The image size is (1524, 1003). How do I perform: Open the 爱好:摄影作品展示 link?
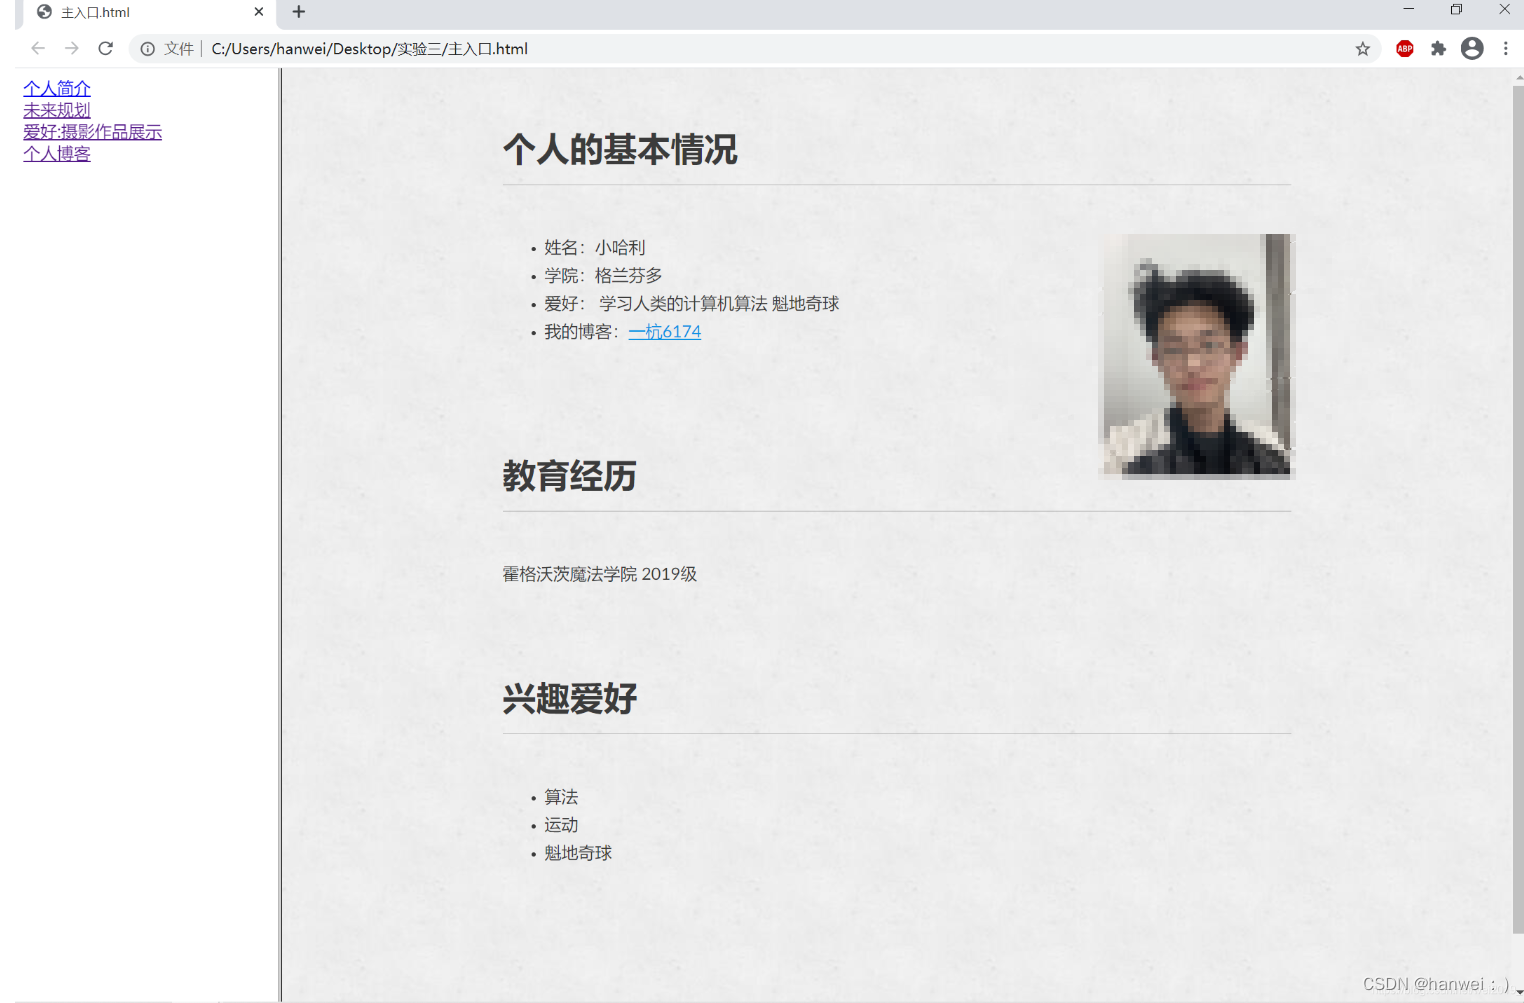[93, 131]
